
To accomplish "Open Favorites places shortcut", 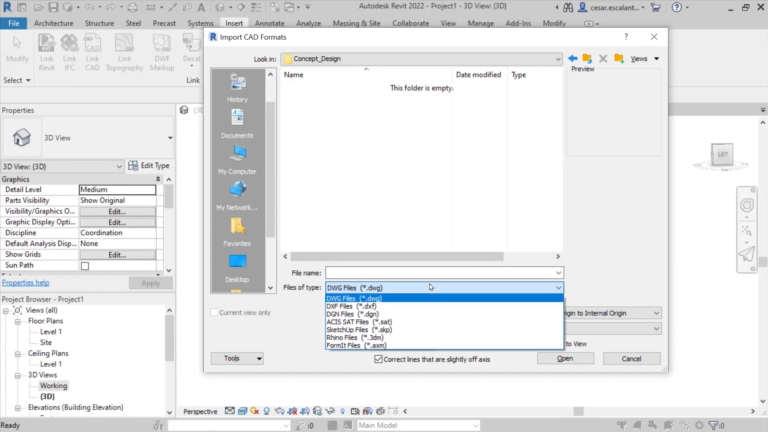I will pyautogui.click(x=238, y=232).
